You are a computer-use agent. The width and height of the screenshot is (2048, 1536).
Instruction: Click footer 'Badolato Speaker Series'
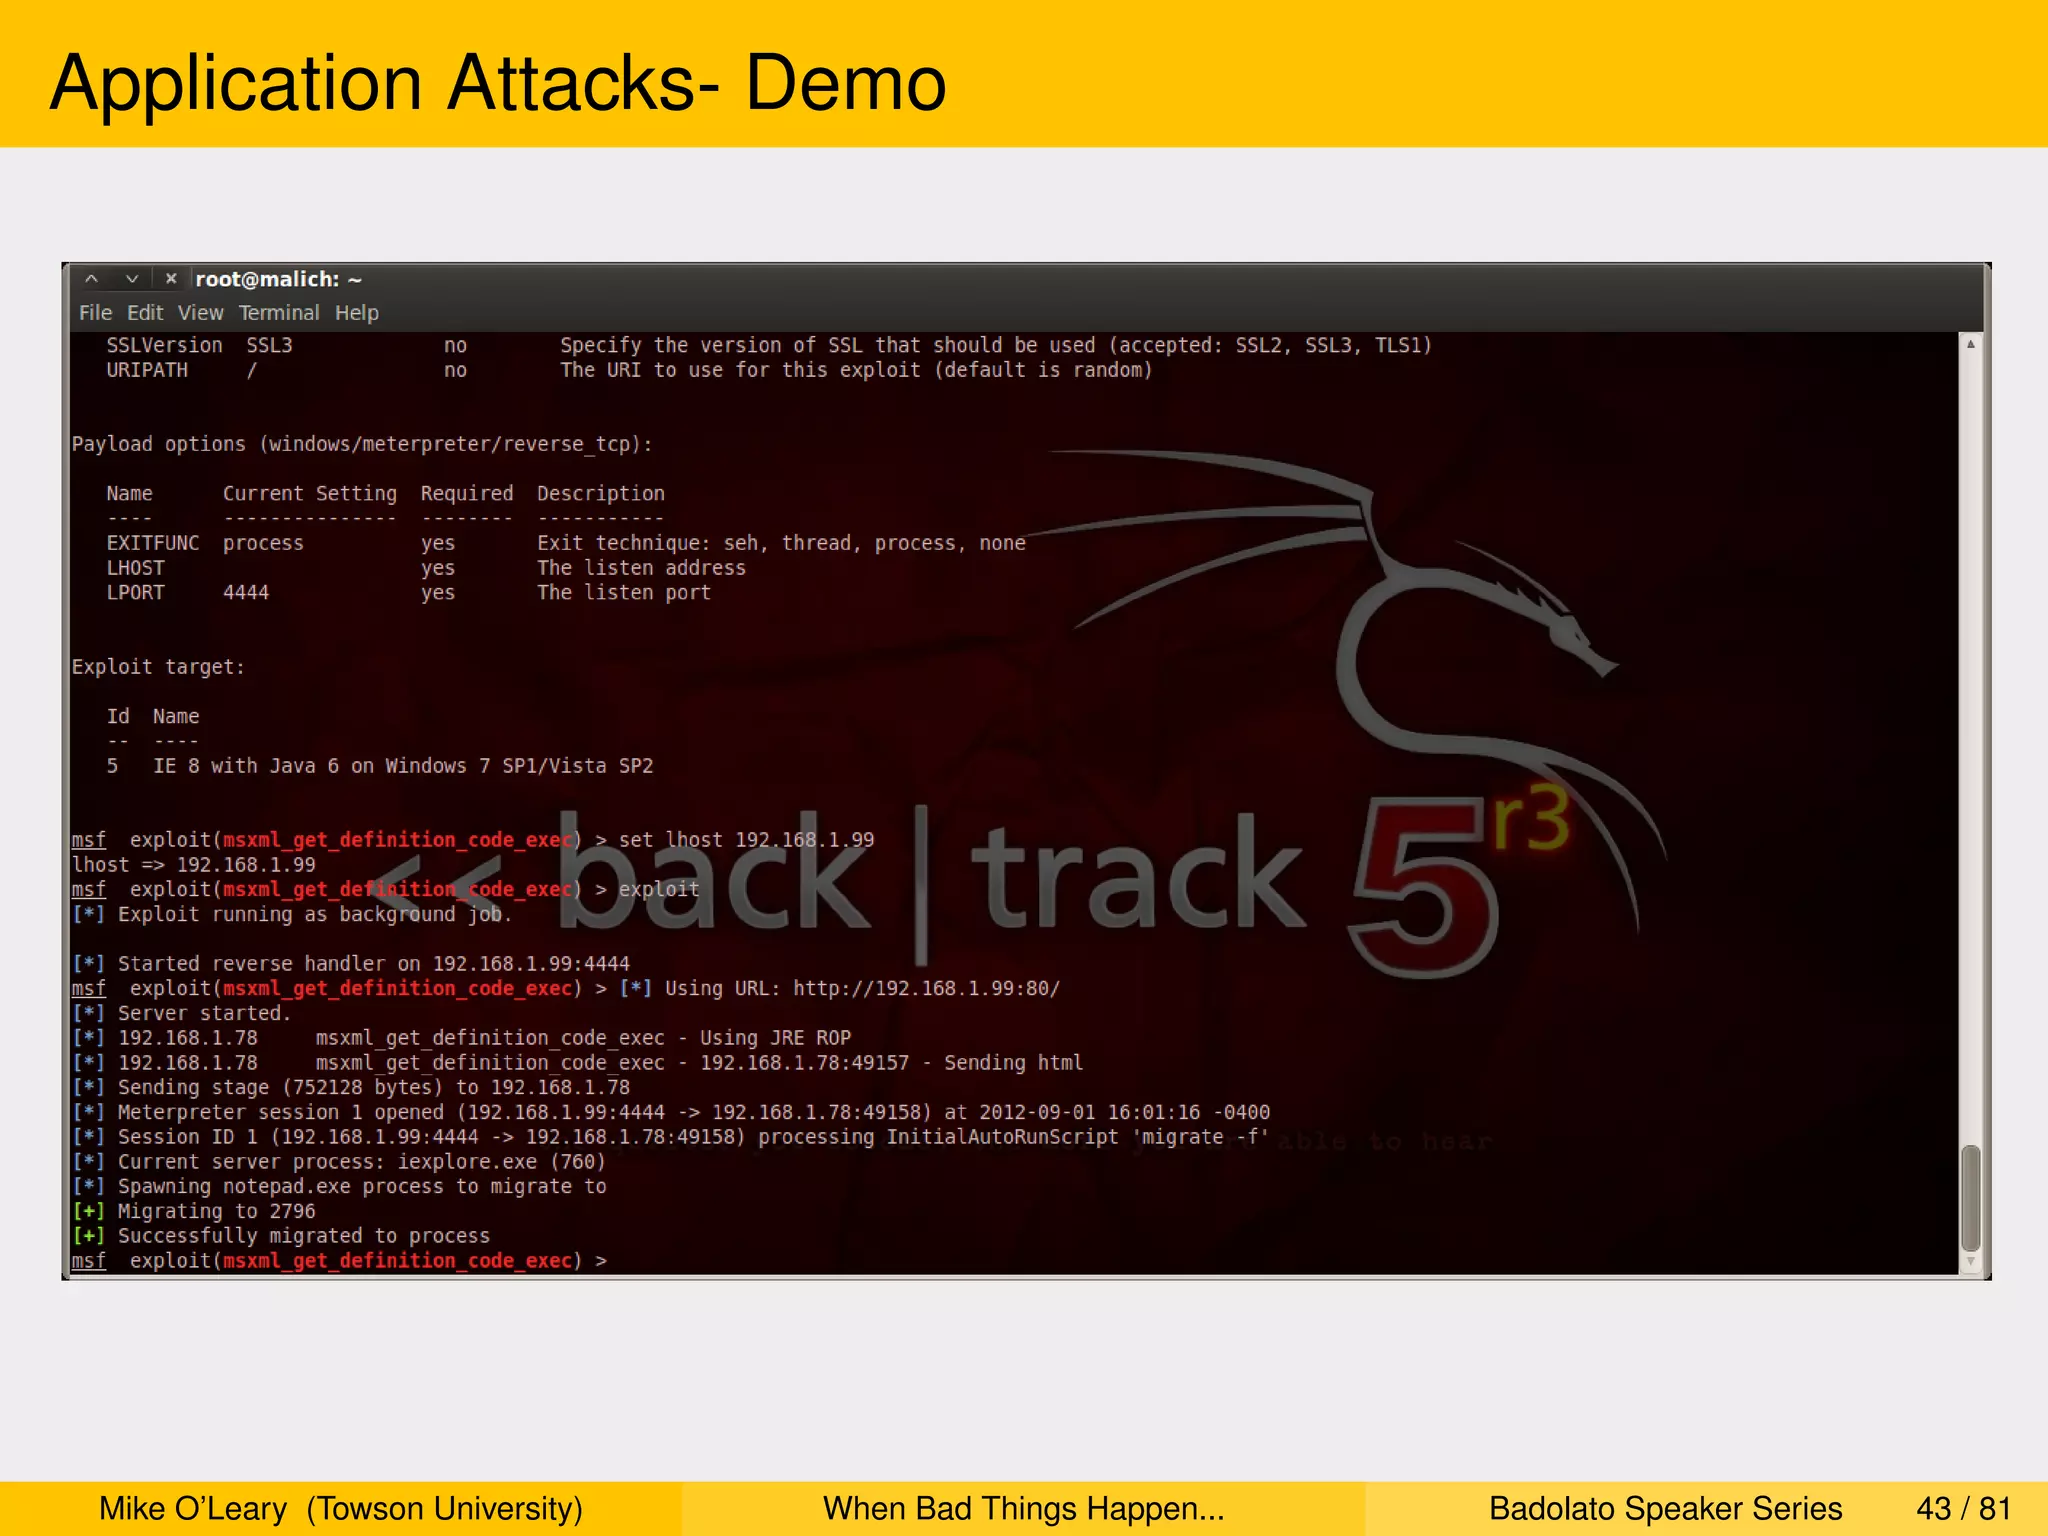tap(1666, 1508)
